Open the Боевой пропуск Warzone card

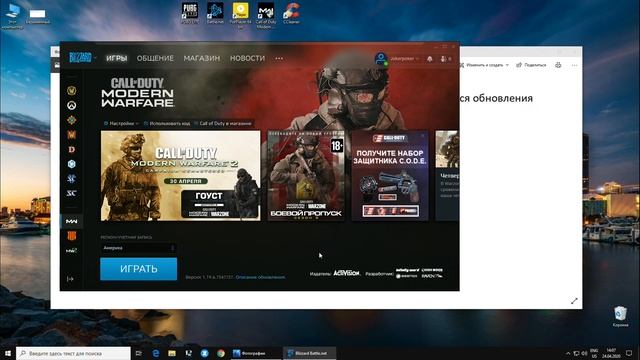point(306,176)
